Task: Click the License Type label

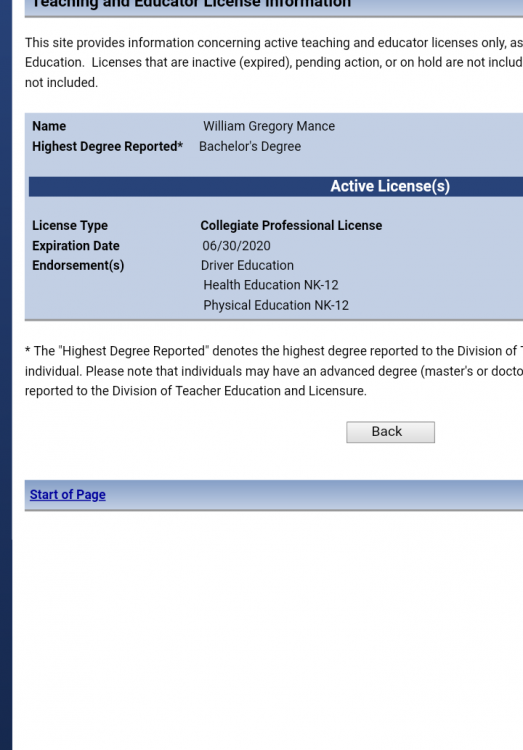Action: (70, 226)
